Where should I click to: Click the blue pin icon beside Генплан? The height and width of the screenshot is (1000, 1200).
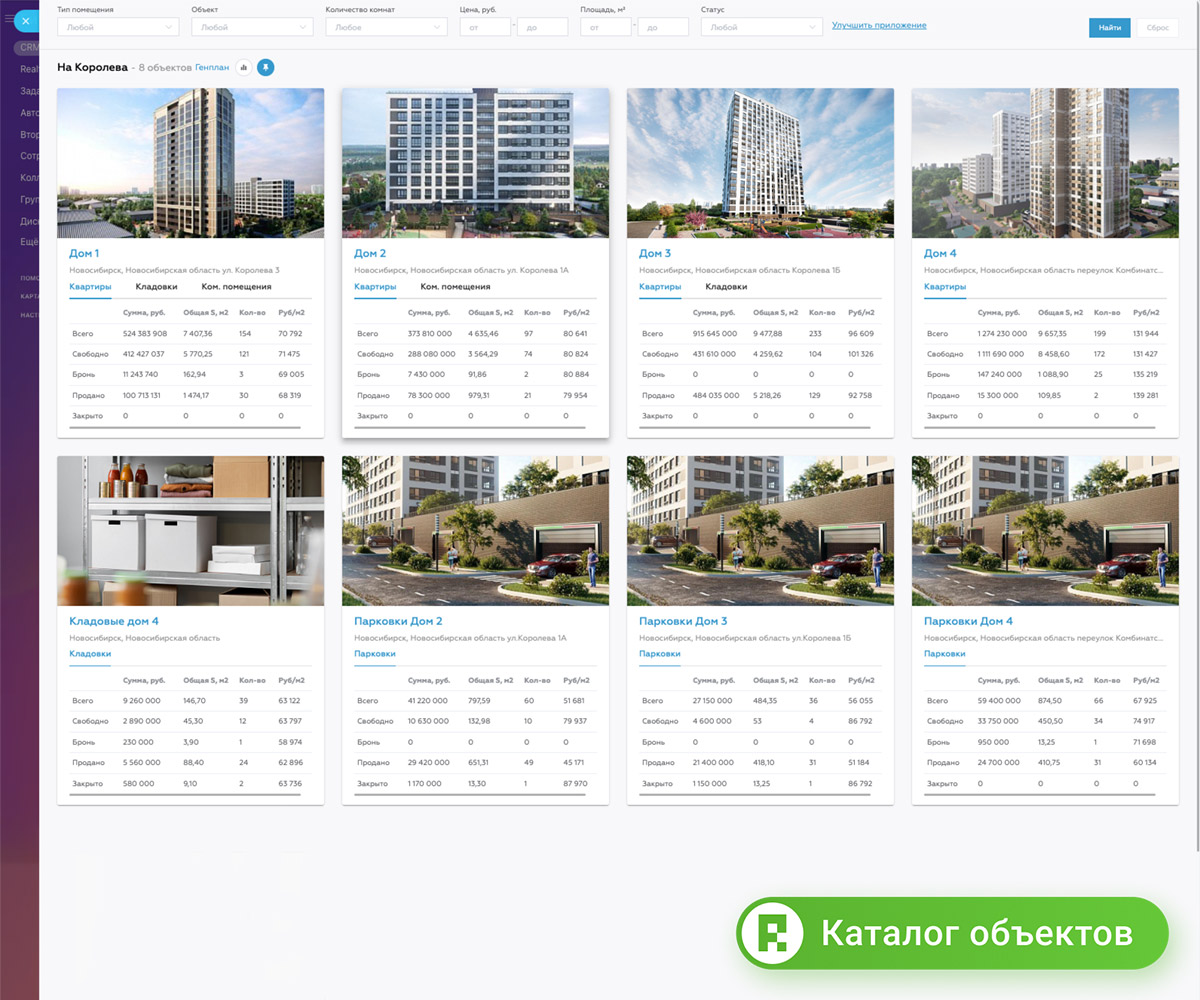[265, 67]
